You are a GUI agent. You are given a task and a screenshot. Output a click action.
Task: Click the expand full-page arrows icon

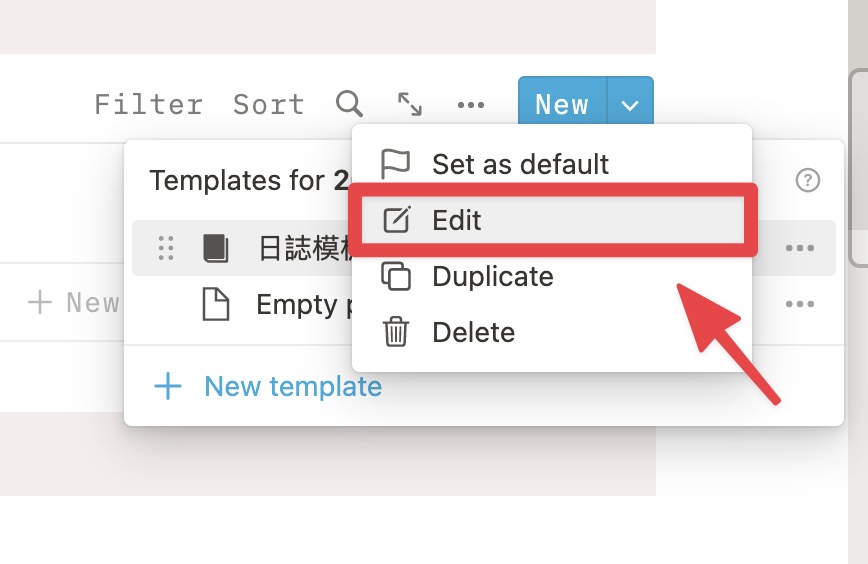pos(410,104)
